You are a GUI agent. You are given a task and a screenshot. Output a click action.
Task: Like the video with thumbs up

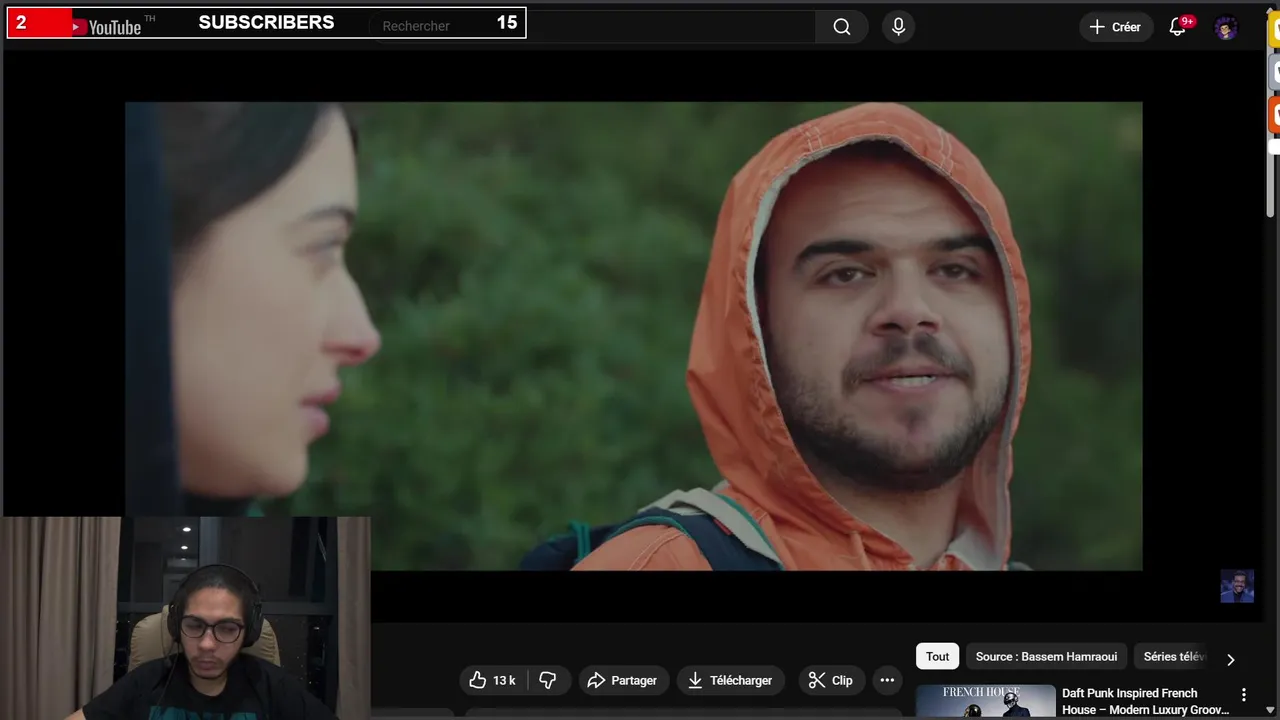click(x=493, y=680)
